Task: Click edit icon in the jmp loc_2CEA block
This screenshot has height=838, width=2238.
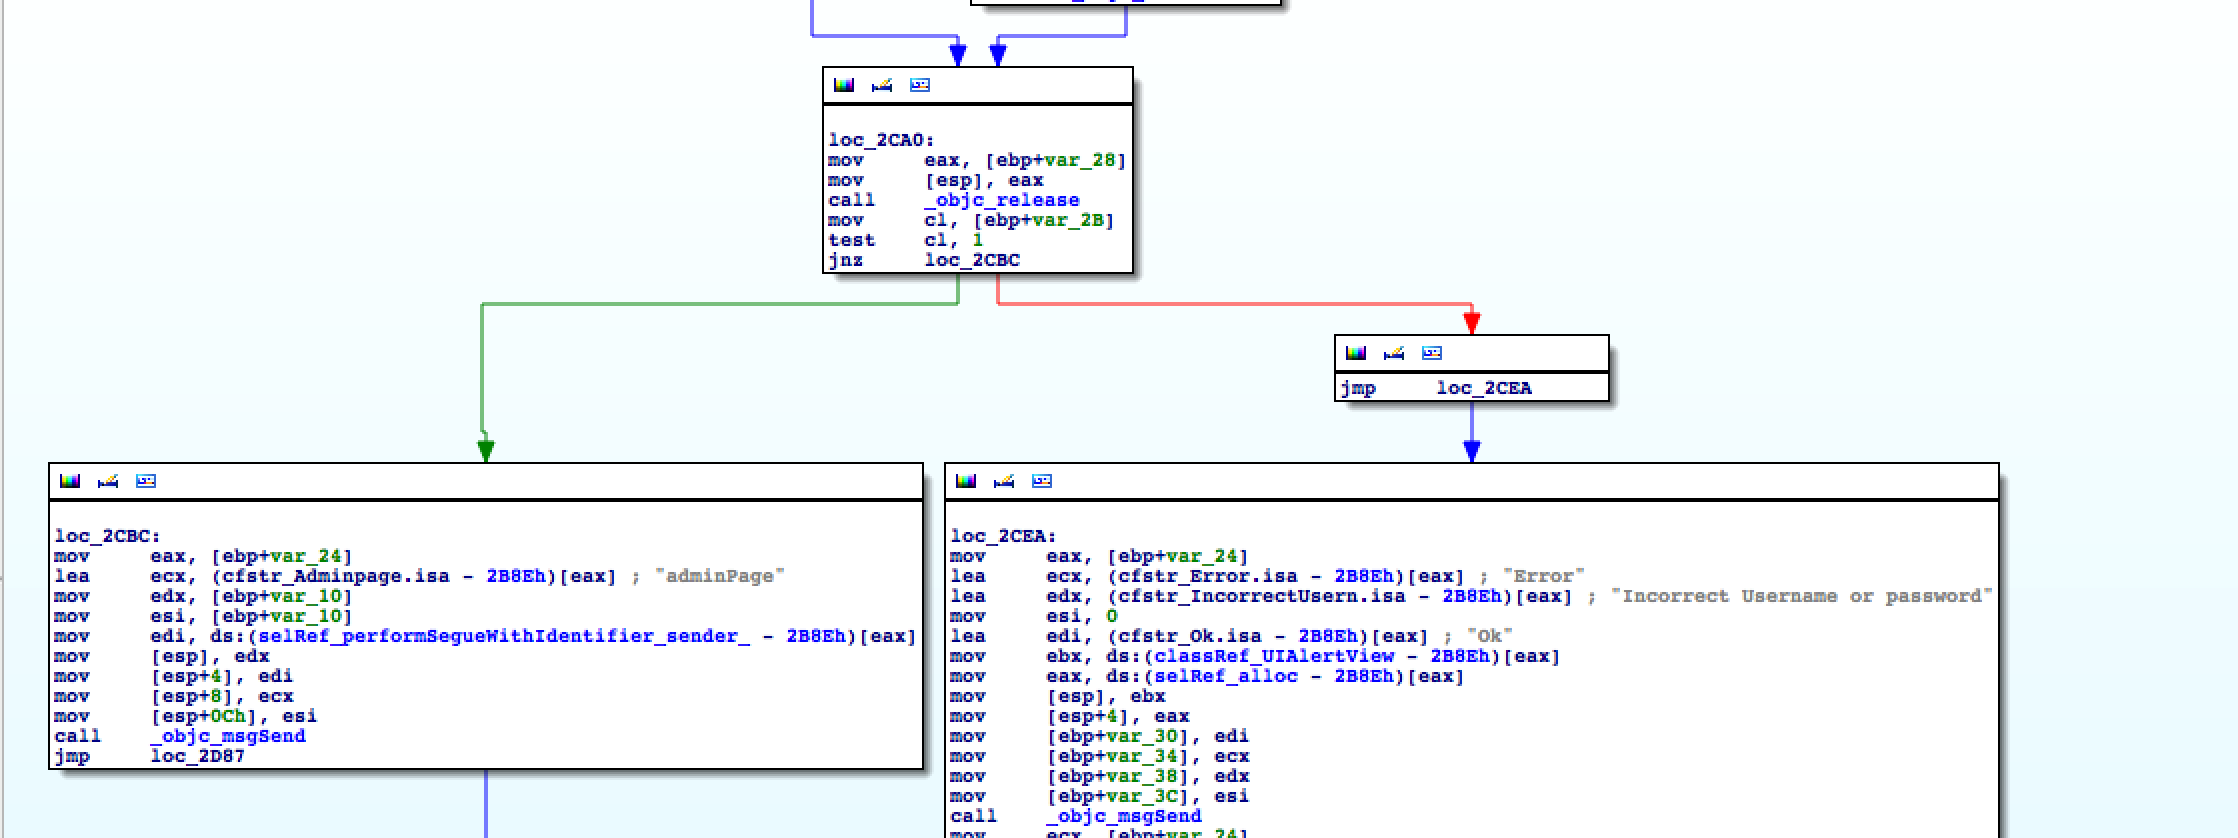Action: [x=1394, y=353]
